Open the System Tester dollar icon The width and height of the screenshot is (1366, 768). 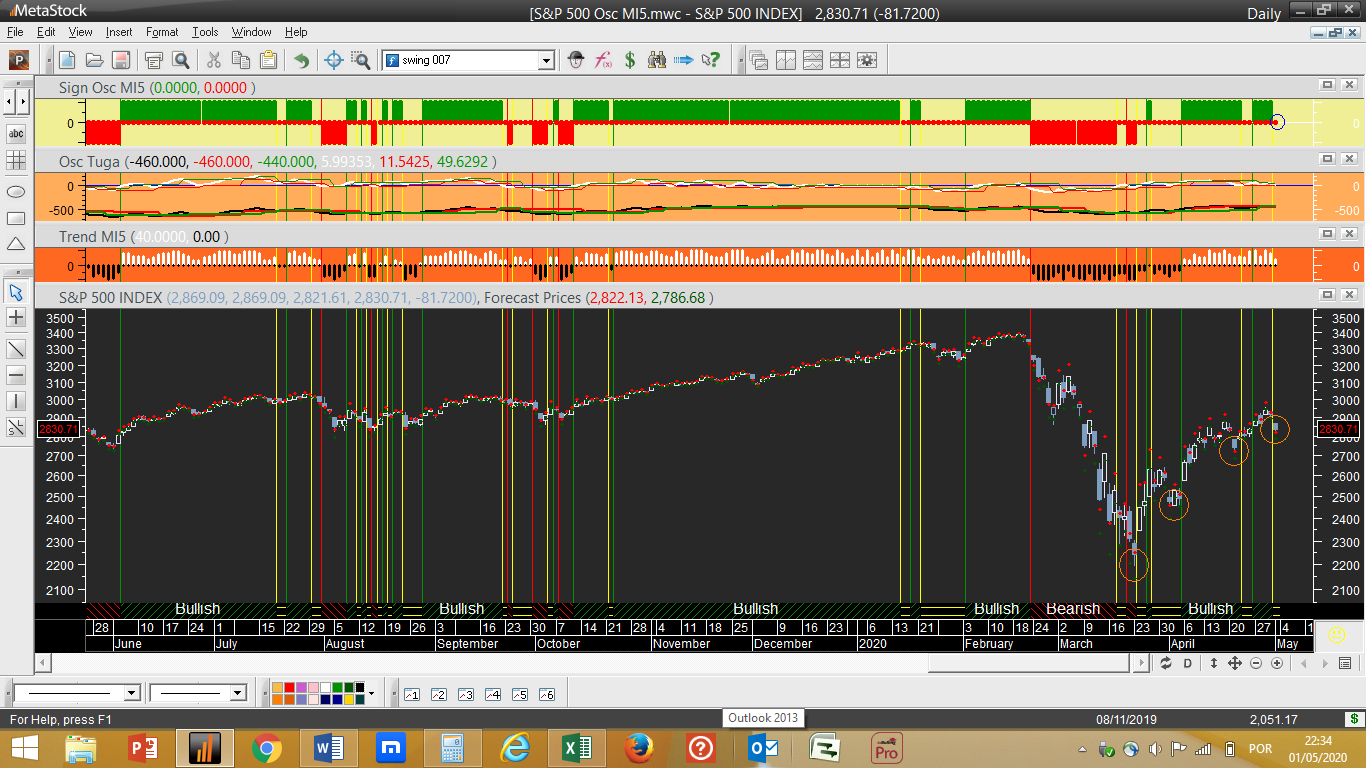point(630,60)
